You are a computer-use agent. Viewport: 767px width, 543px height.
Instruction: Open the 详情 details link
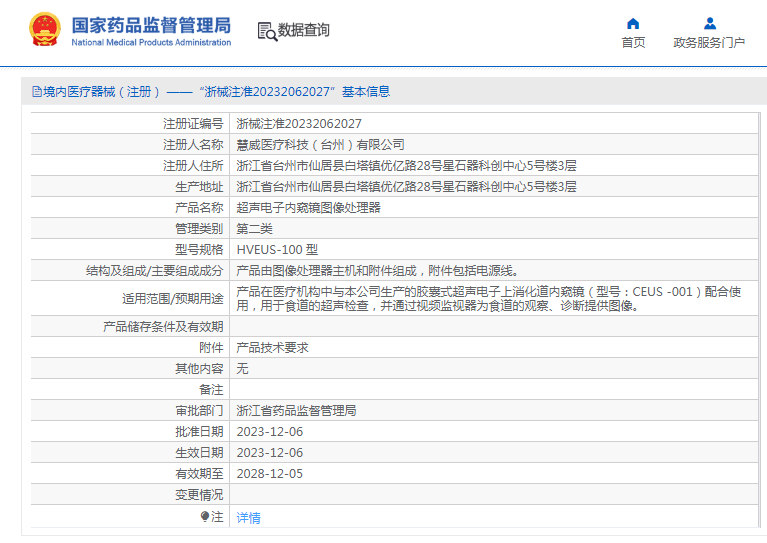(x=248, y=518)
